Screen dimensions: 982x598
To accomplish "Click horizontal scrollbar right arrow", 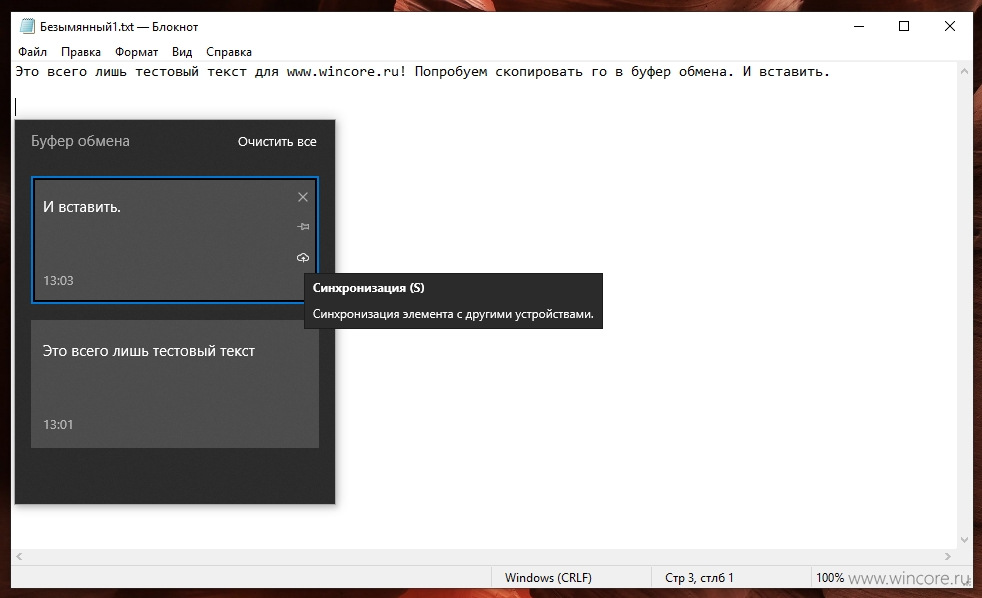I will (948, 556).
